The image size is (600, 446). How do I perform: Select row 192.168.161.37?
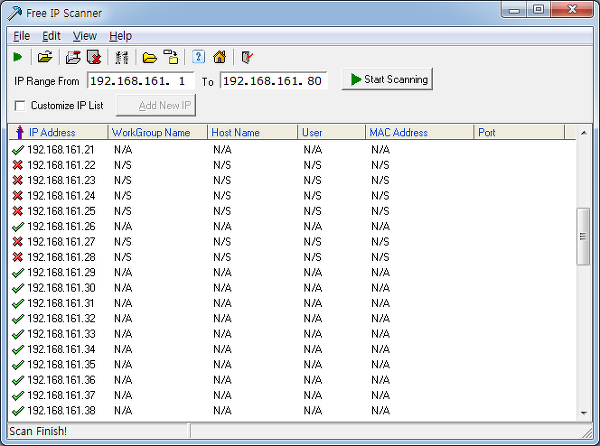[x=292, y=396]
